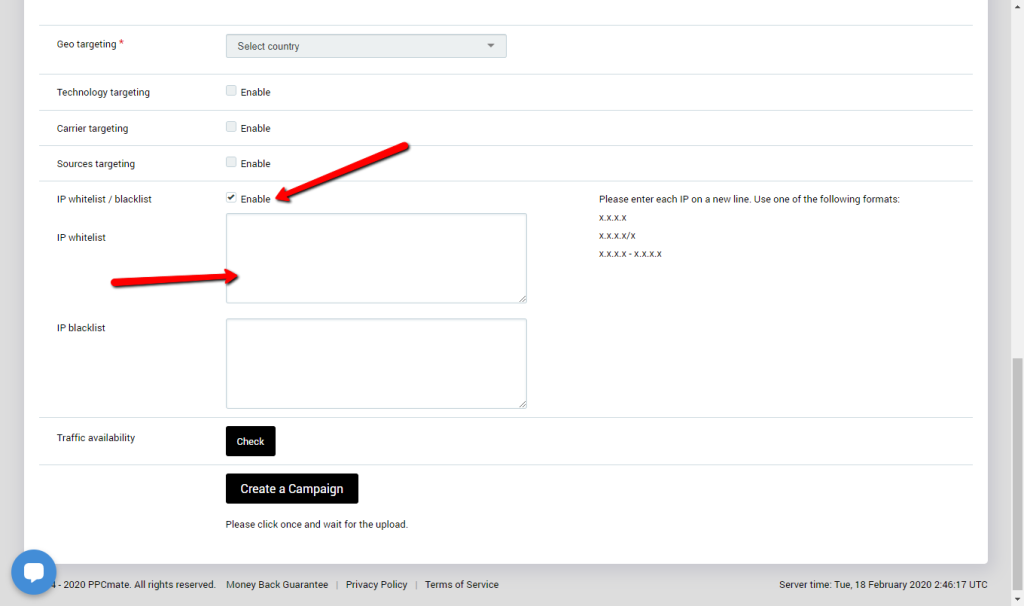Screen dimensions: 1024x606
Task: Click the Geo targeting dropdown arrow
Action: [490, 46]
